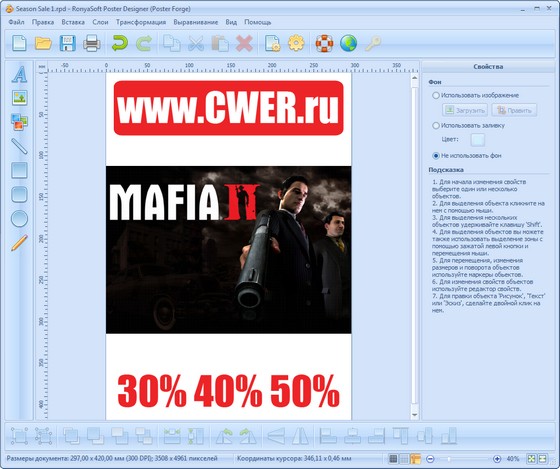This screenshot has width=560, height=469.
Task: Open the Файл menu
Action: [x=16, y=22]
